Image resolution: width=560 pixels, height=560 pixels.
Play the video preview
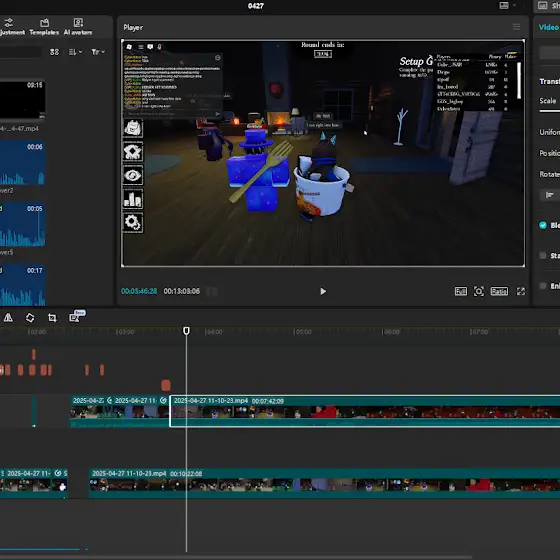click(323, 291)
